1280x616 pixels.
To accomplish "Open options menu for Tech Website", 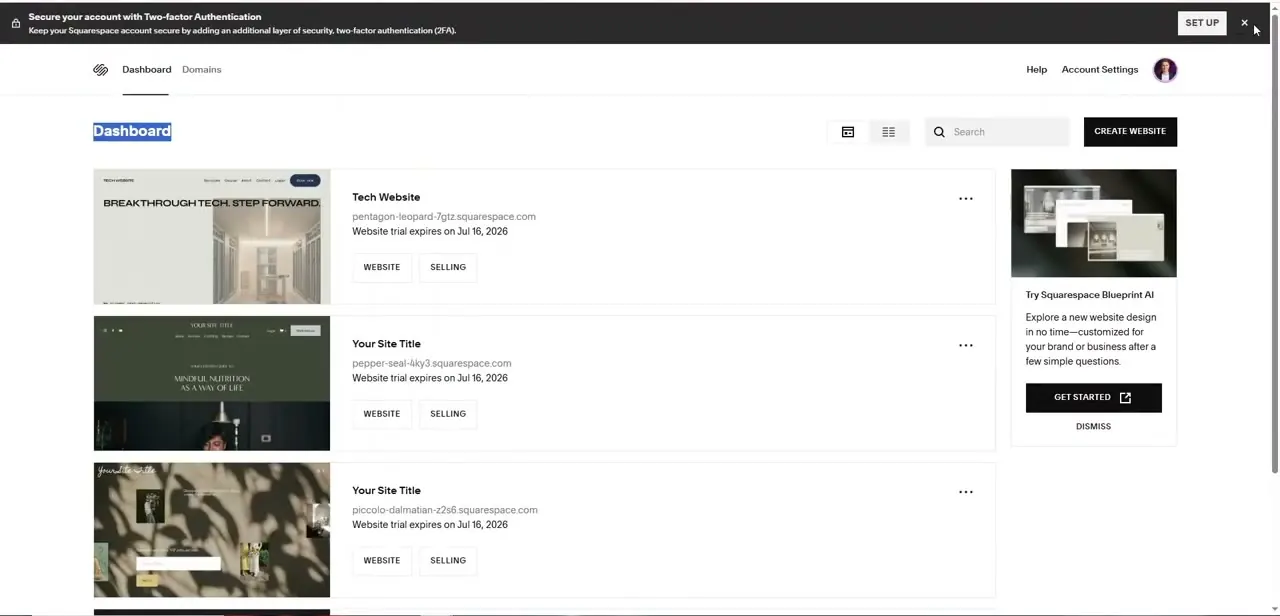I will pyautogui.click(x=966, y=198).
